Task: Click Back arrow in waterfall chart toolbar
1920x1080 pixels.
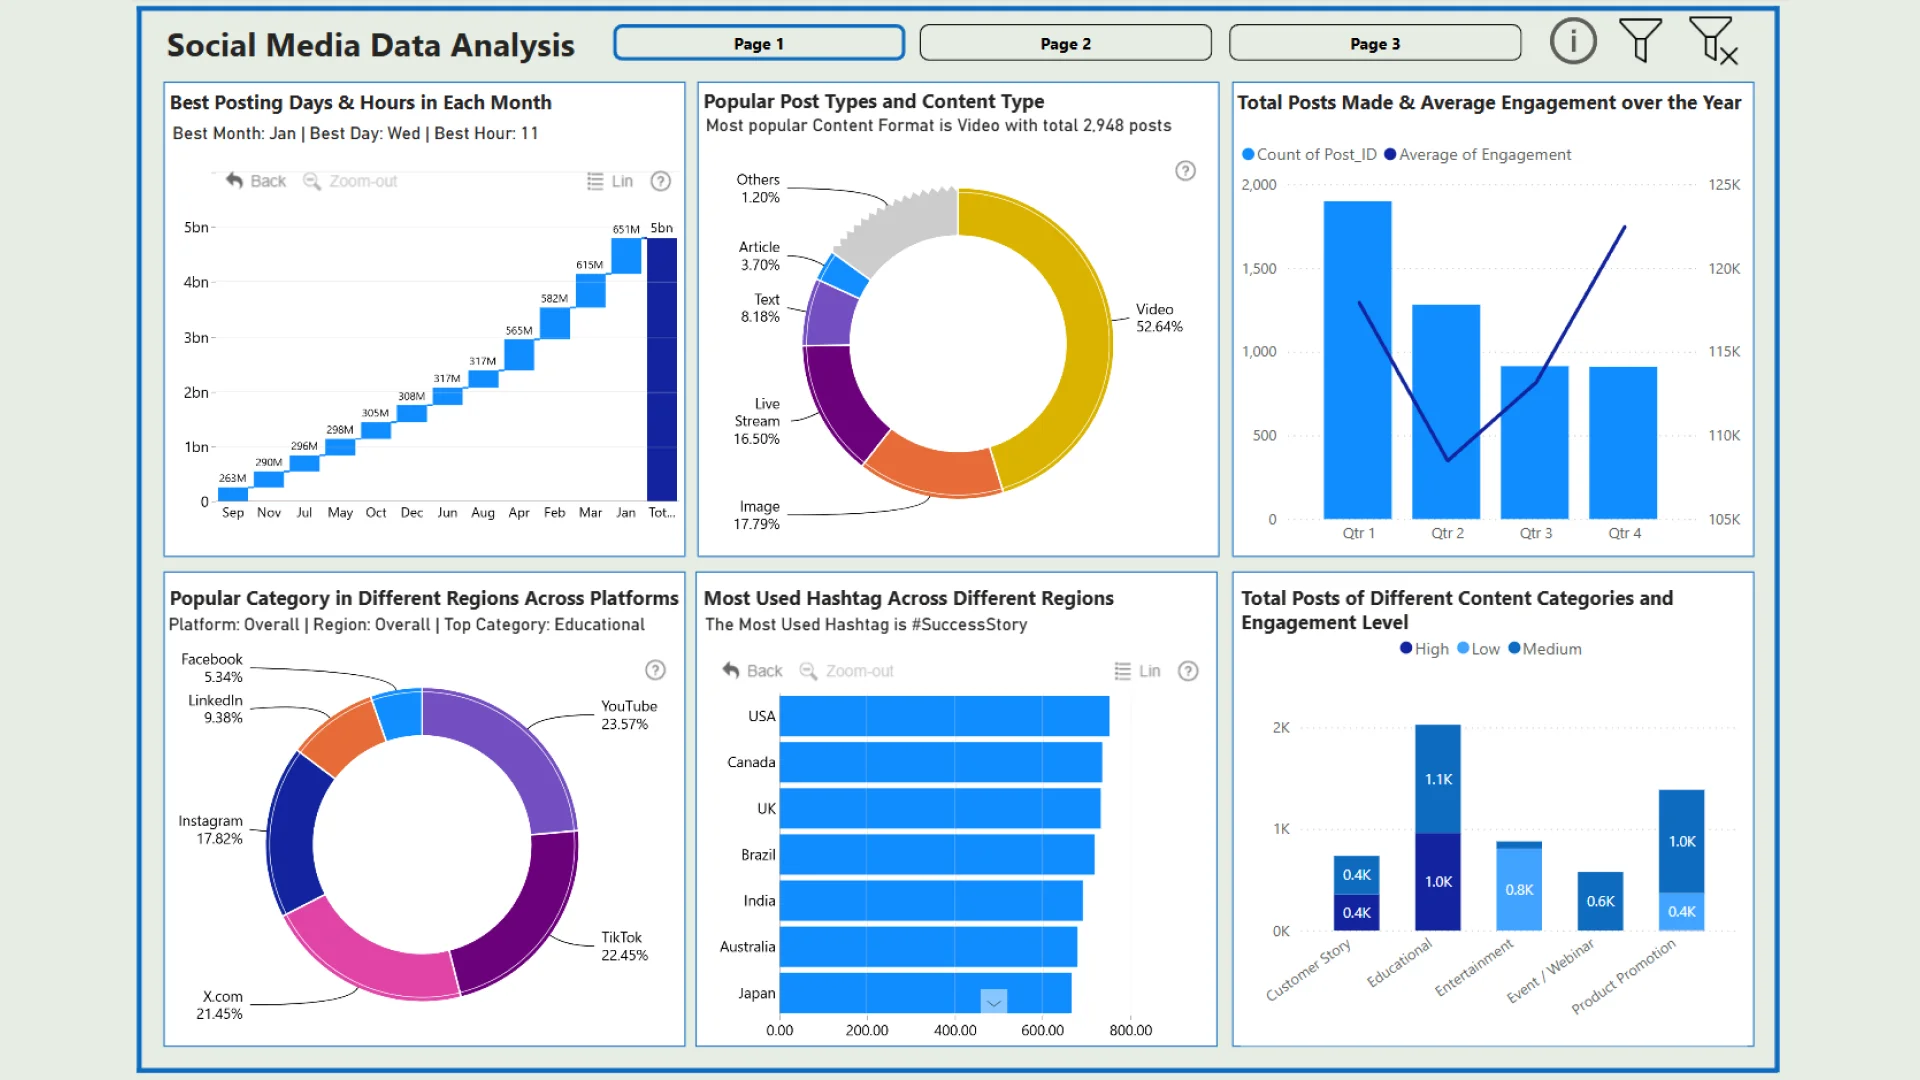Action: [x=256, y=181]
